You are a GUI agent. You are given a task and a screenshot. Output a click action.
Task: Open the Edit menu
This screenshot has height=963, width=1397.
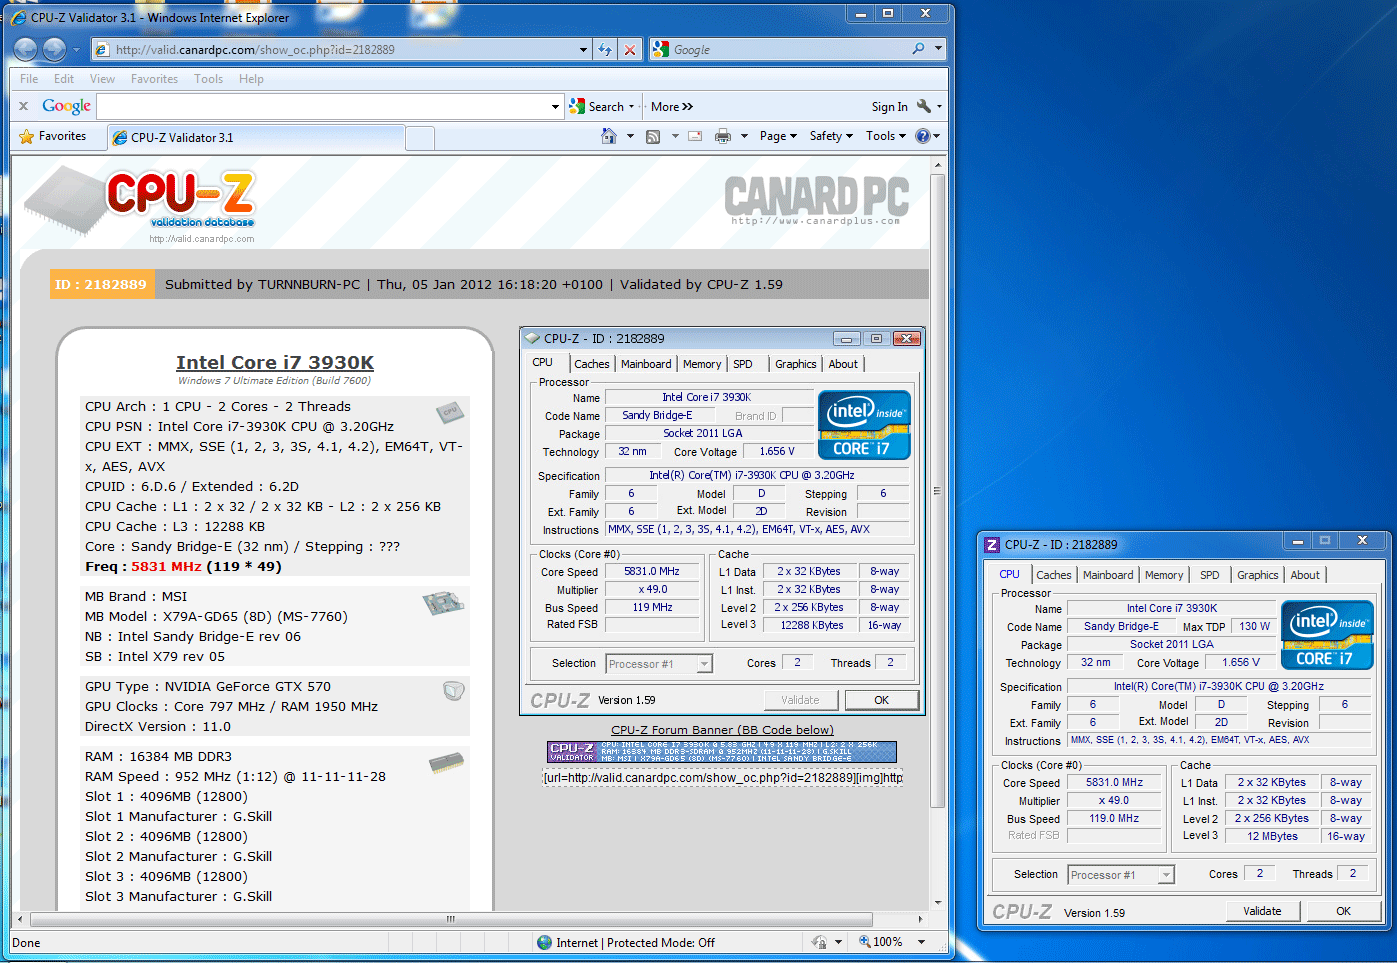(64, 79)
